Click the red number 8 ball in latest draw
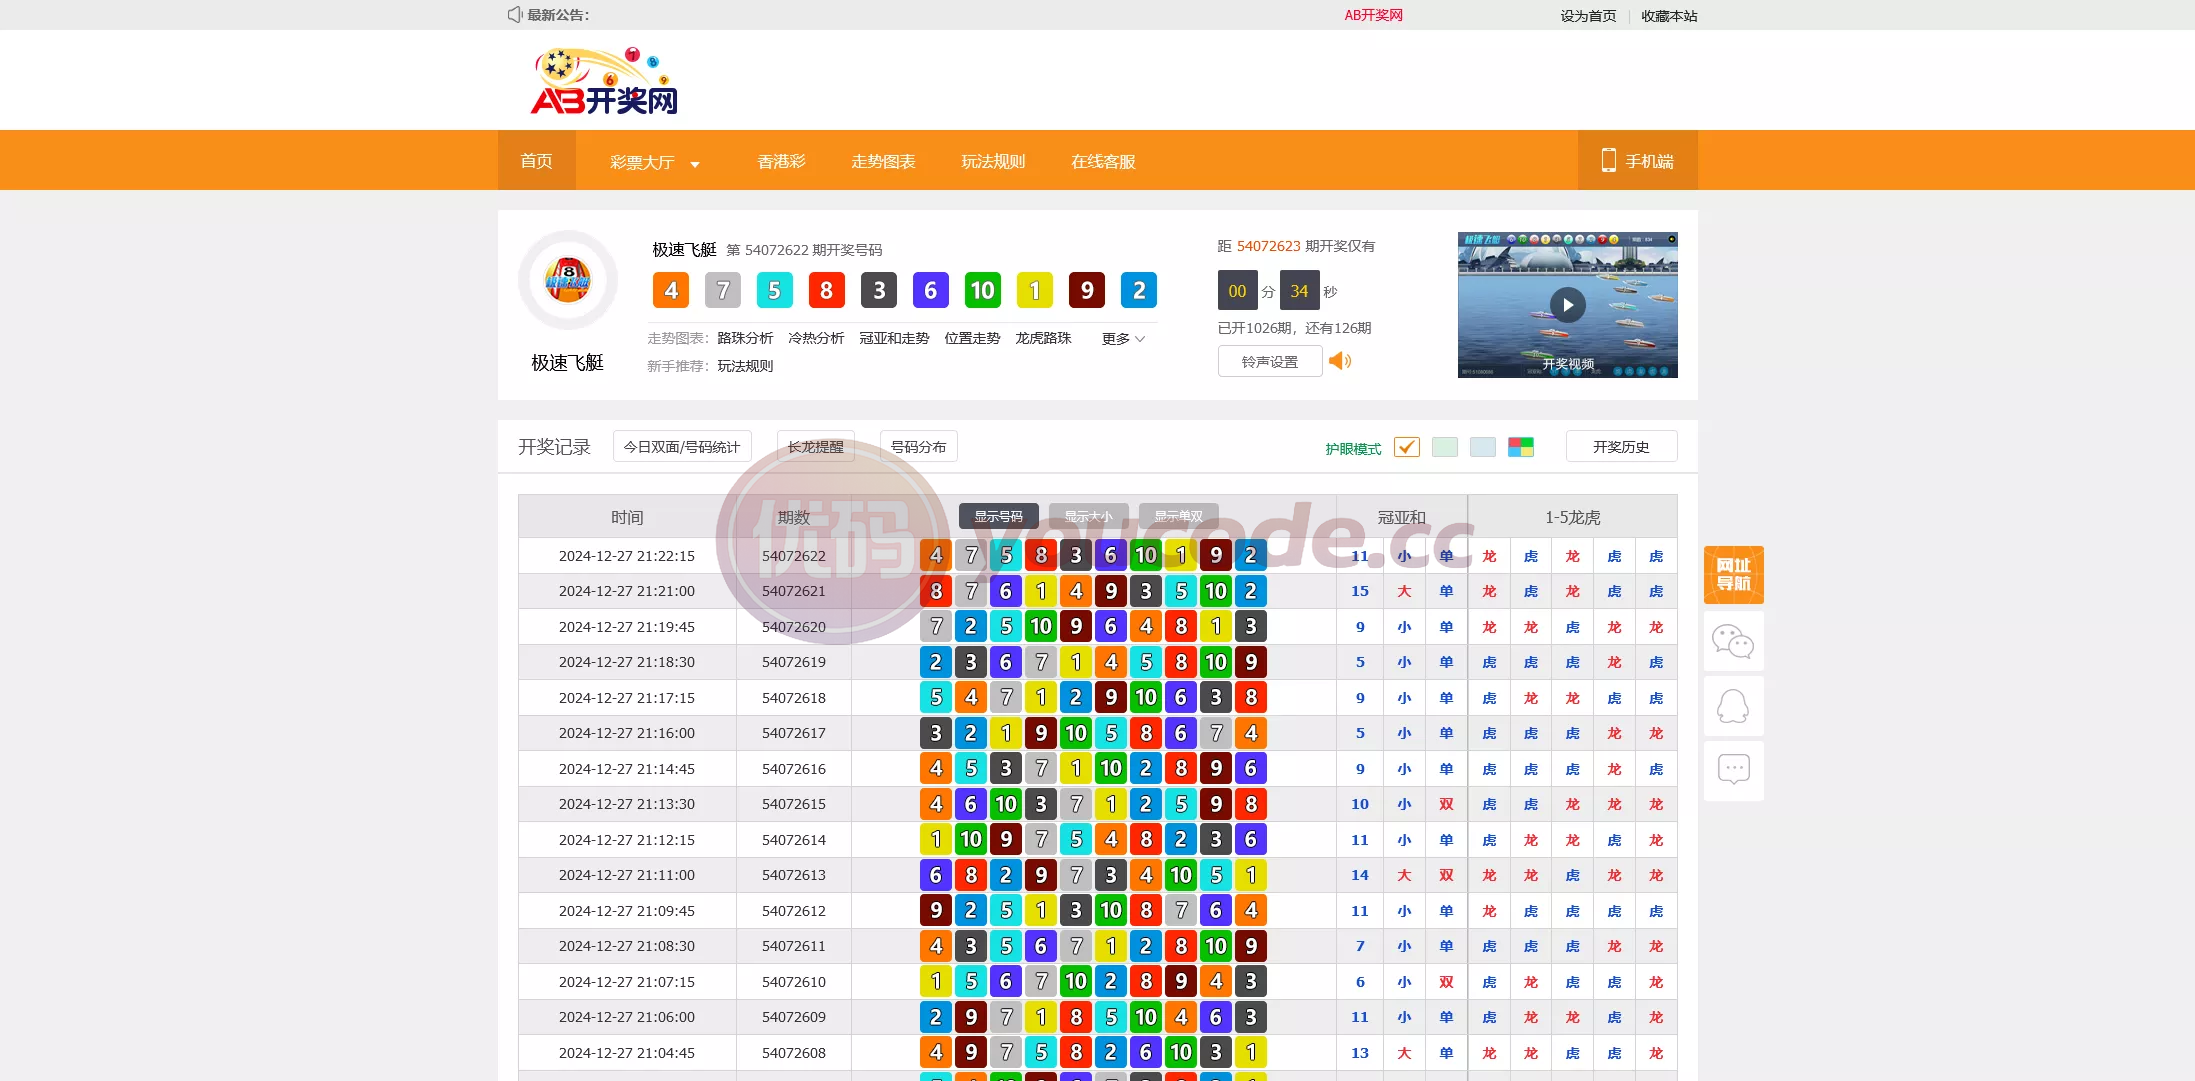Screen dimensions: 2195x1081 (827, 291)
